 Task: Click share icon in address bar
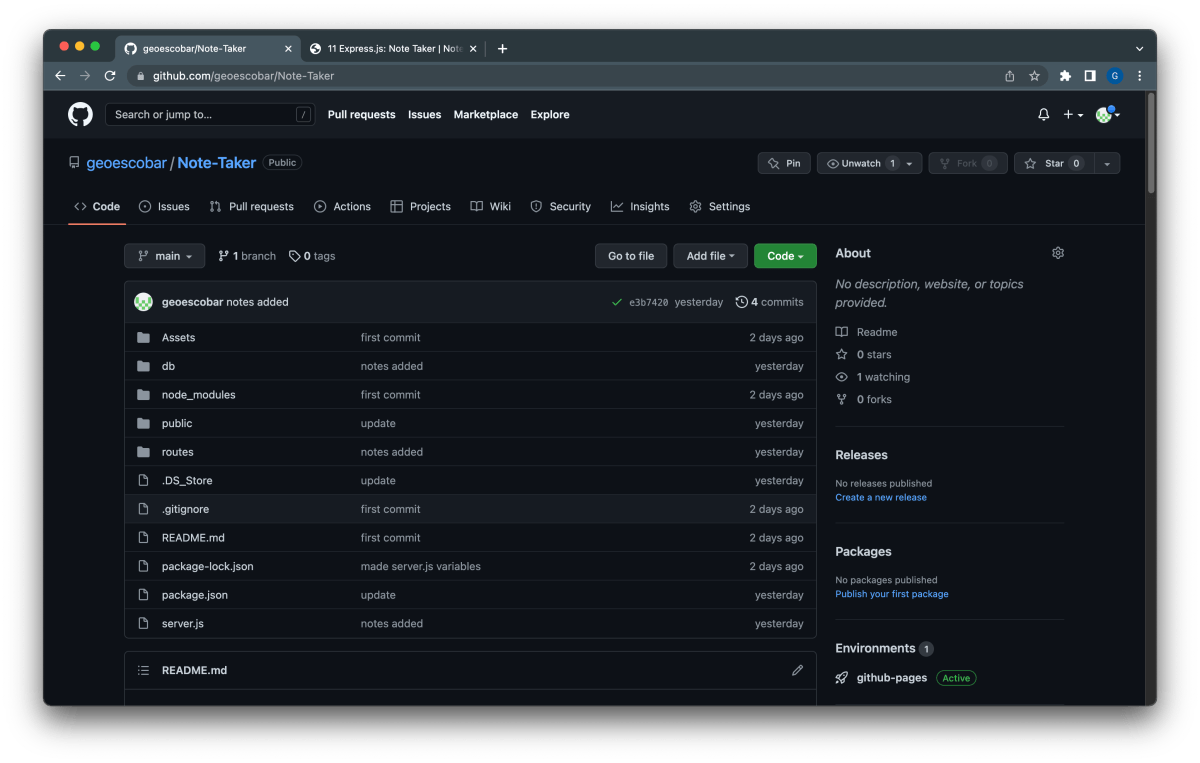pyautogui.click(x=1010, y=76)
